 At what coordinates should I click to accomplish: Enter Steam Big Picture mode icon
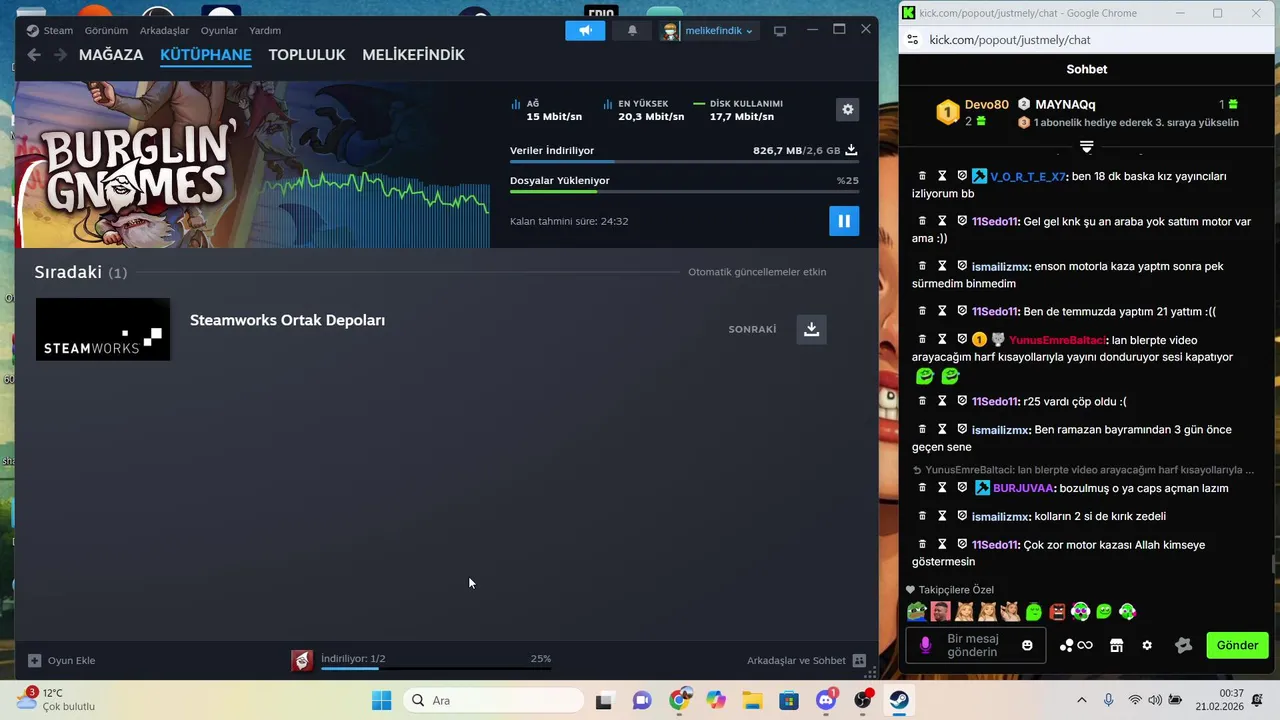(x=780, y=31)
